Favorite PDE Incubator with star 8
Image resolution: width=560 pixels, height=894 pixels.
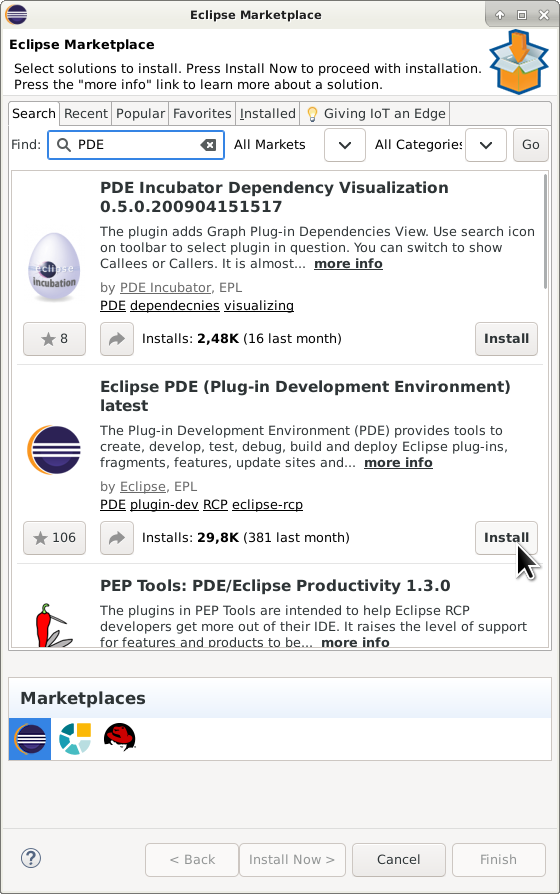(x=54, y=339)
